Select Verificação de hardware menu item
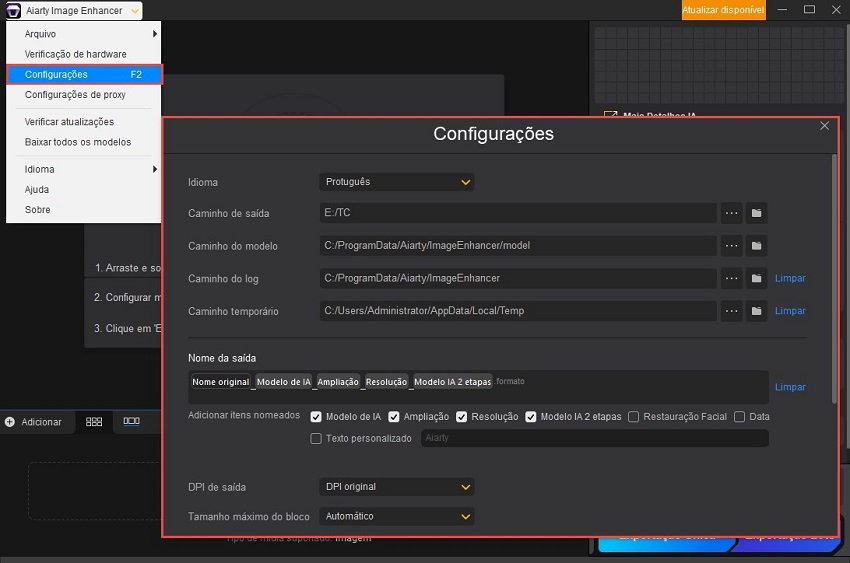 click(83, 54)
